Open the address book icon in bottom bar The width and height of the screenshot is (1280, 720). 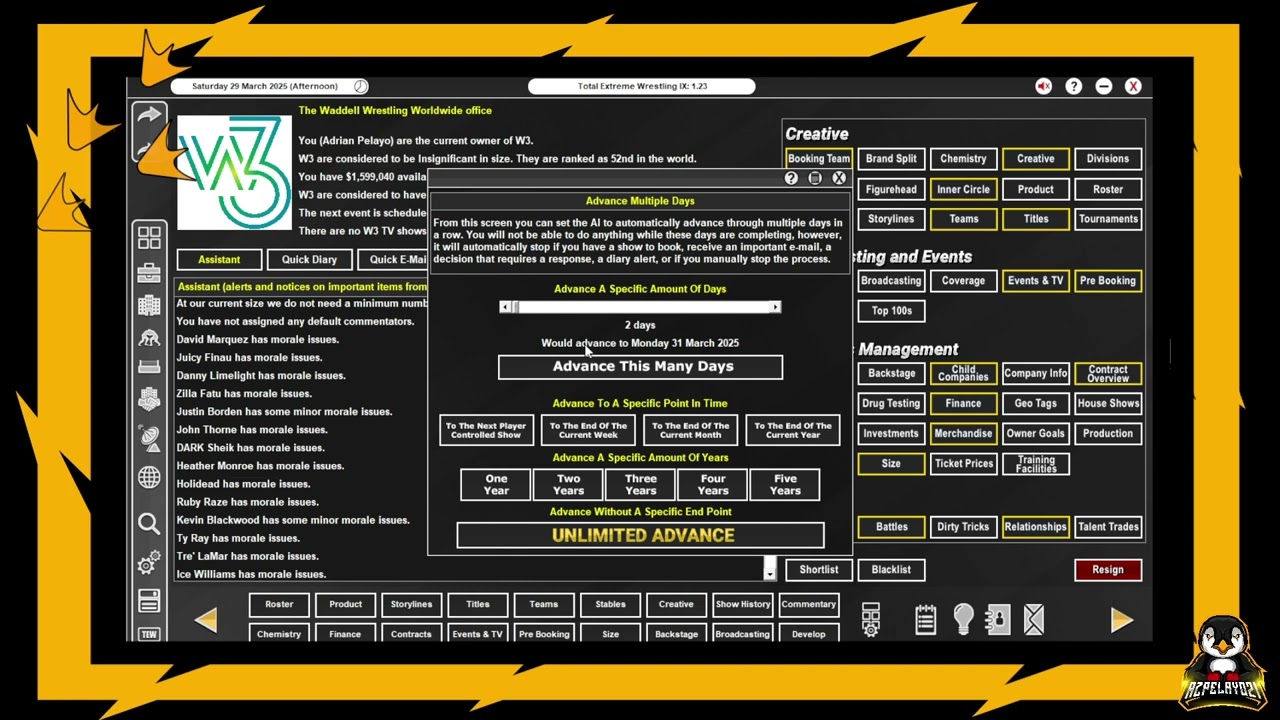pyautogui.click(x=997, y=620)
